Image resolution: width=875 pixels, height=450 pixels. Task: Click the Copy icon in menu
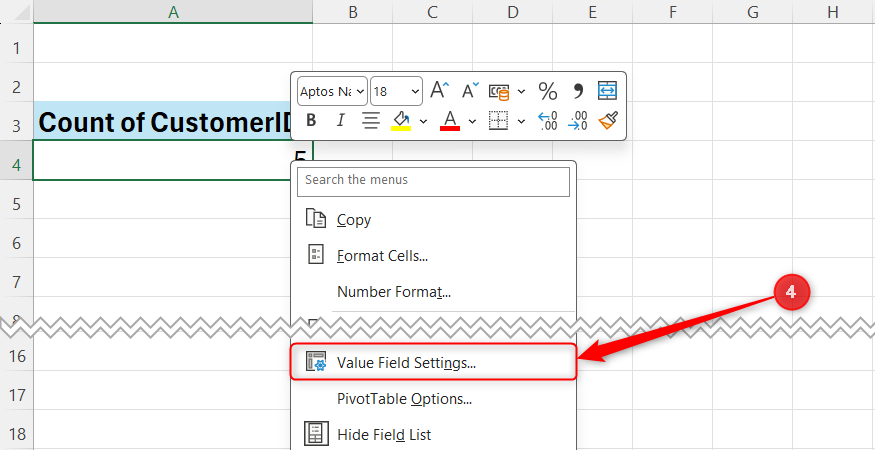tap(316, 218)
